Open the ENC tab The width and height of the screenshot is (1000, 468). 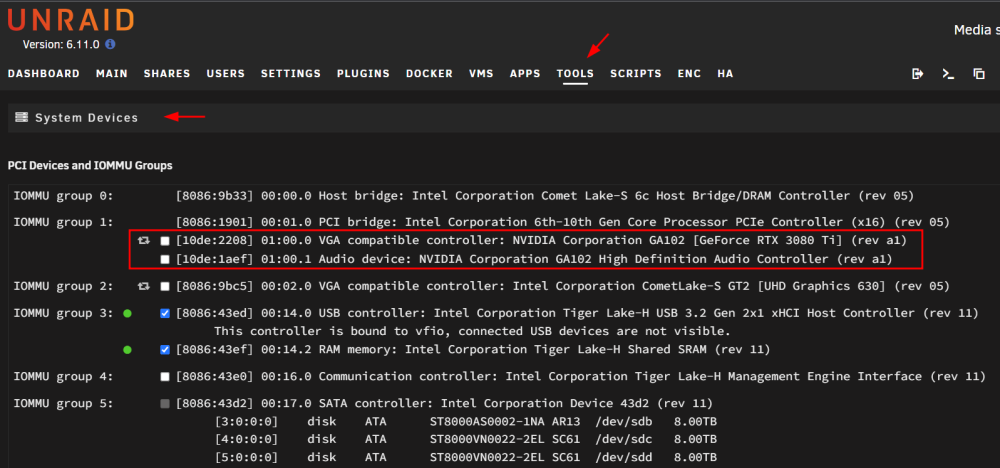(689, 74)
